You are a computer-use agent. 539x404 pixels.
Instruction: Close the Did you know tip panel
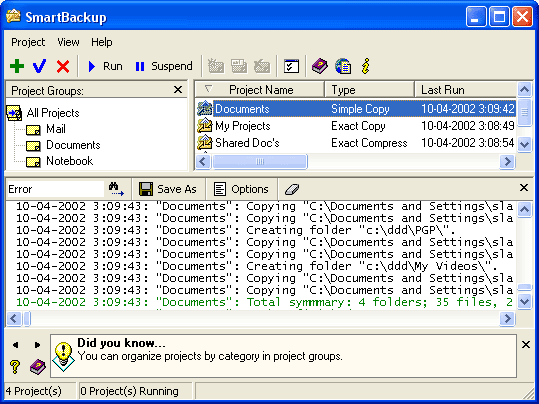526,344
